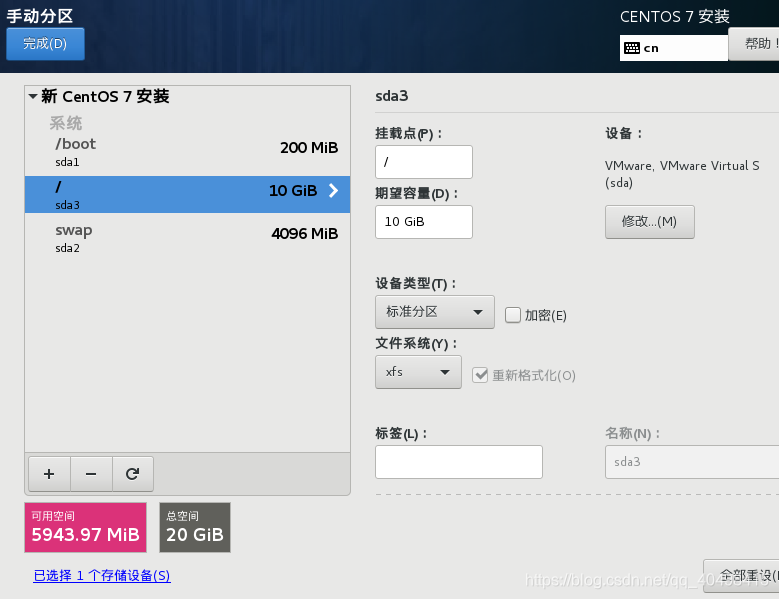The height and width of the screenshot is (599, 779).
Task: Collapse the 新 CentOS 7 安装 tree section
Action: [33, 96]
